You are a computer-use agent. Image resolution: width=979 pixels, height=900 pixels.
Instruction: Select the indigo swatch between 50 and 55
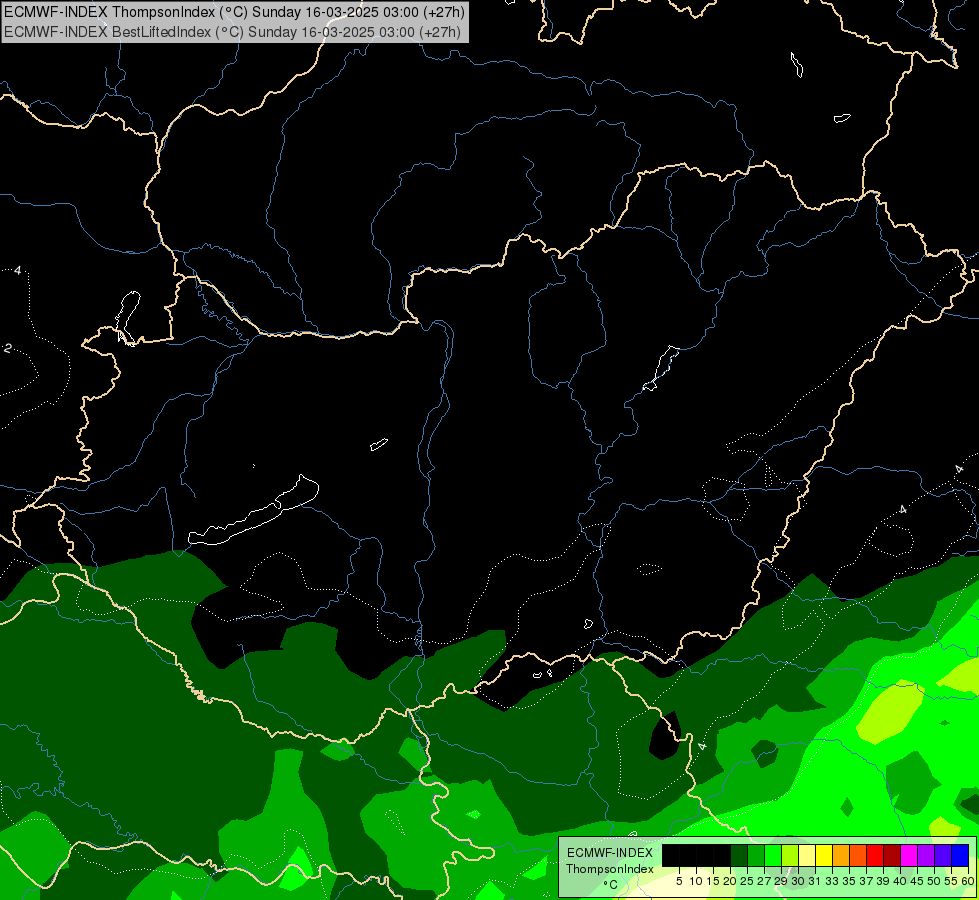(x=943, y=856)
